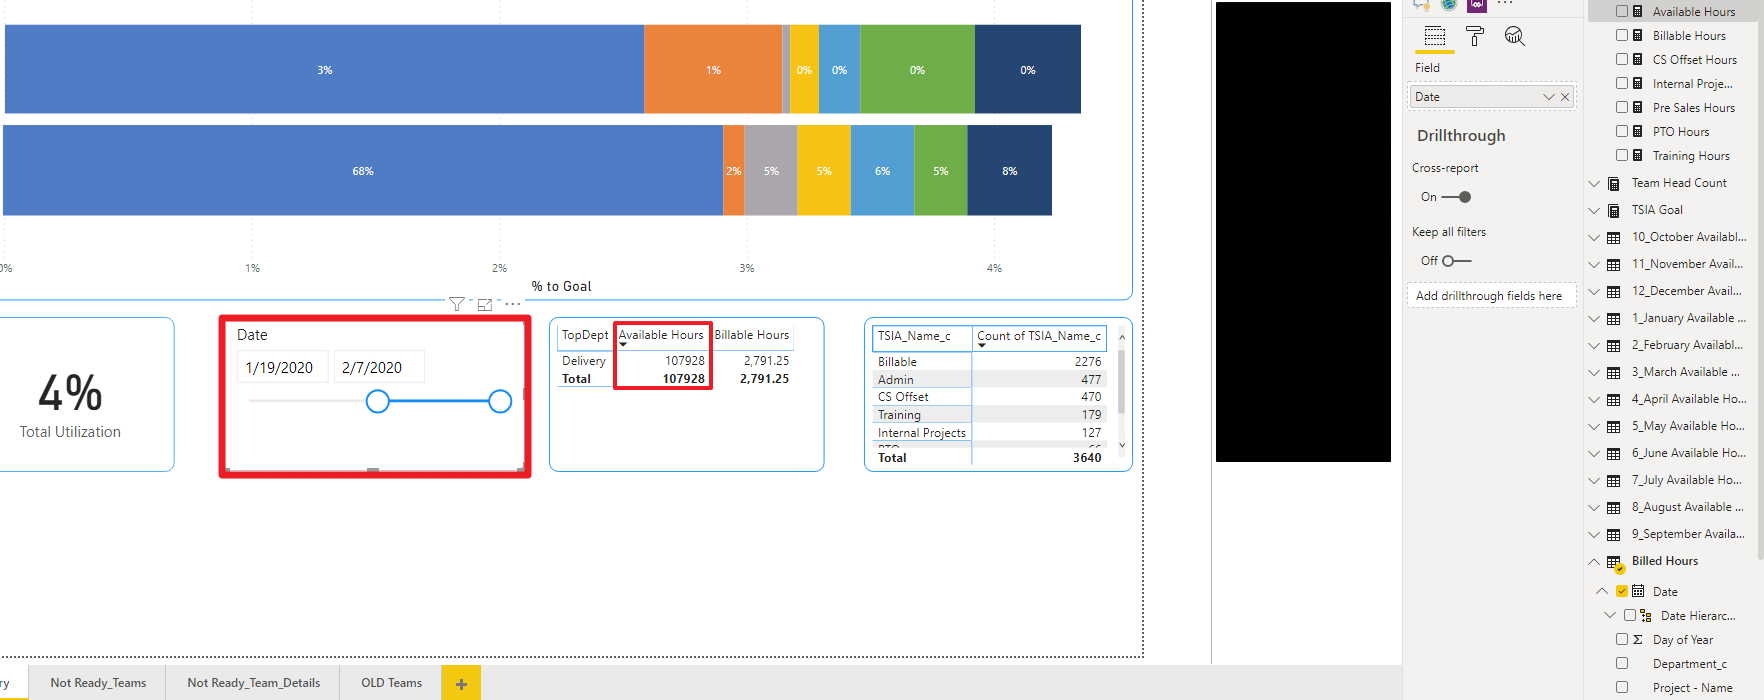Click the TopDept column header
Screen dimensions: 1764x700
pyautogui.click(x=585, y=335)
